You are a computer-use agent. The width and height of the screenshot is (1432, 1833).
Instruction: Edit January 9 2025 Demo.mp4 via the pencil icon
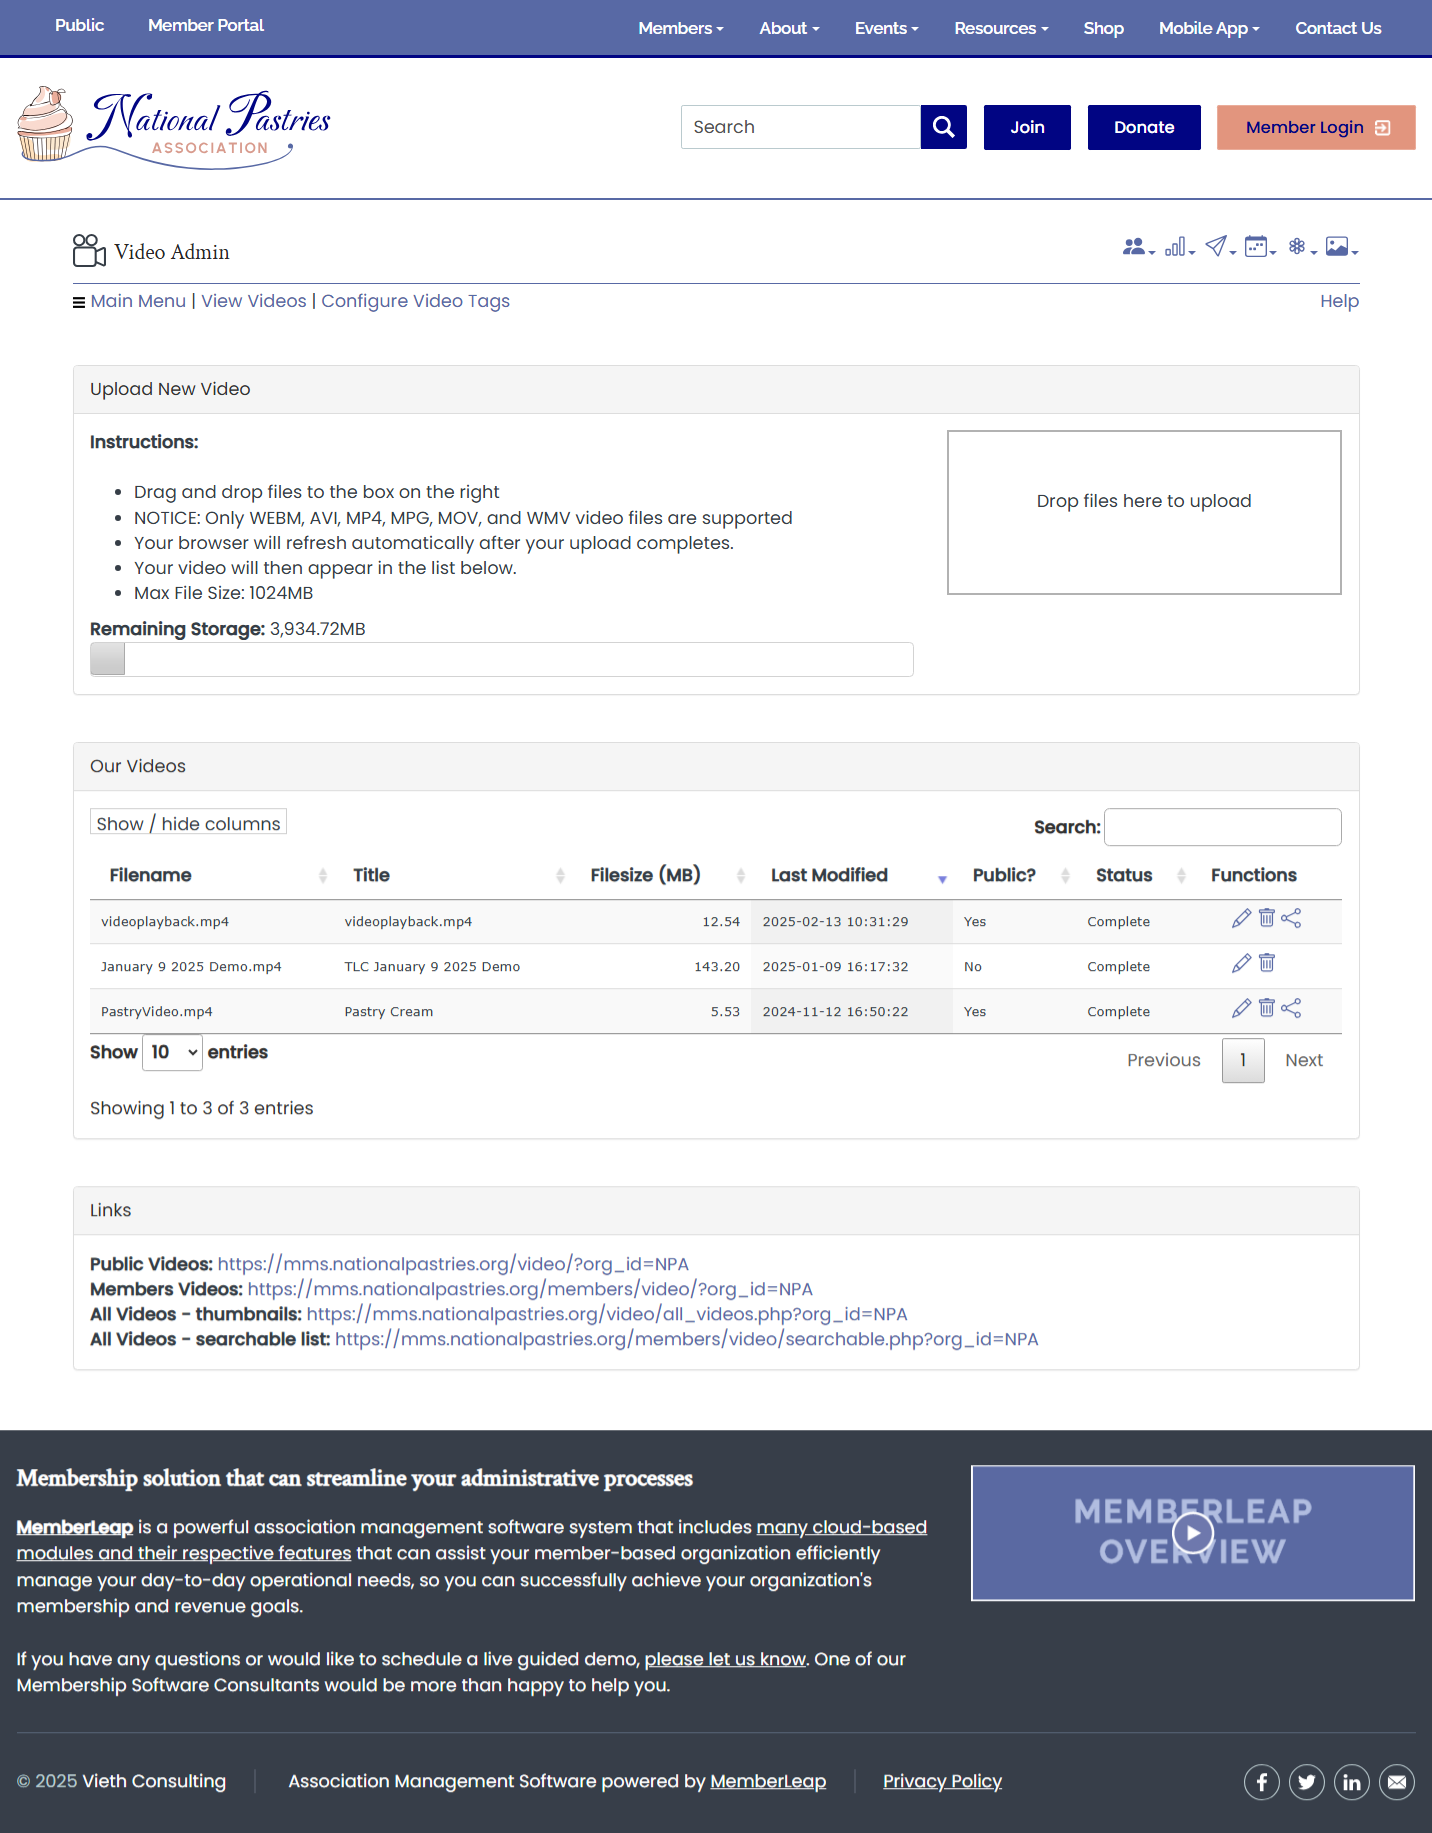tap(1241, 964)
